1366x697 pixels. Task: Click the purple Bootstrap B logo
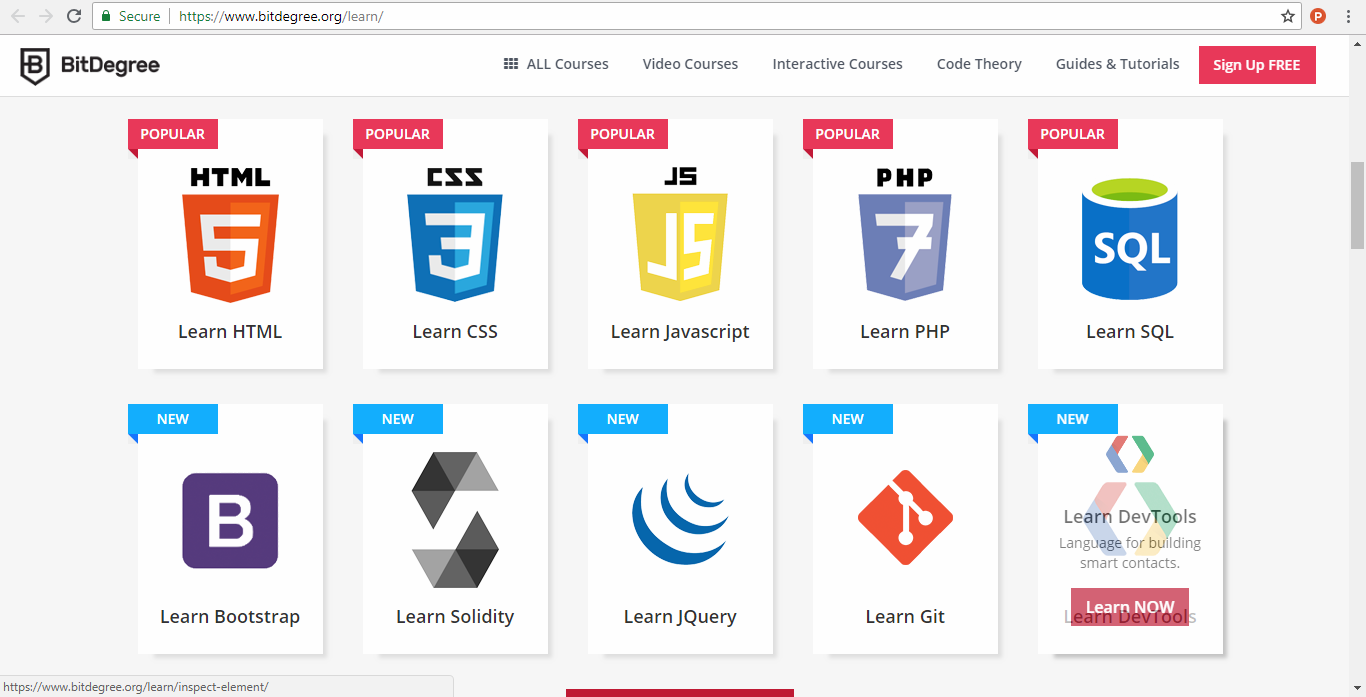click(230, 520)
